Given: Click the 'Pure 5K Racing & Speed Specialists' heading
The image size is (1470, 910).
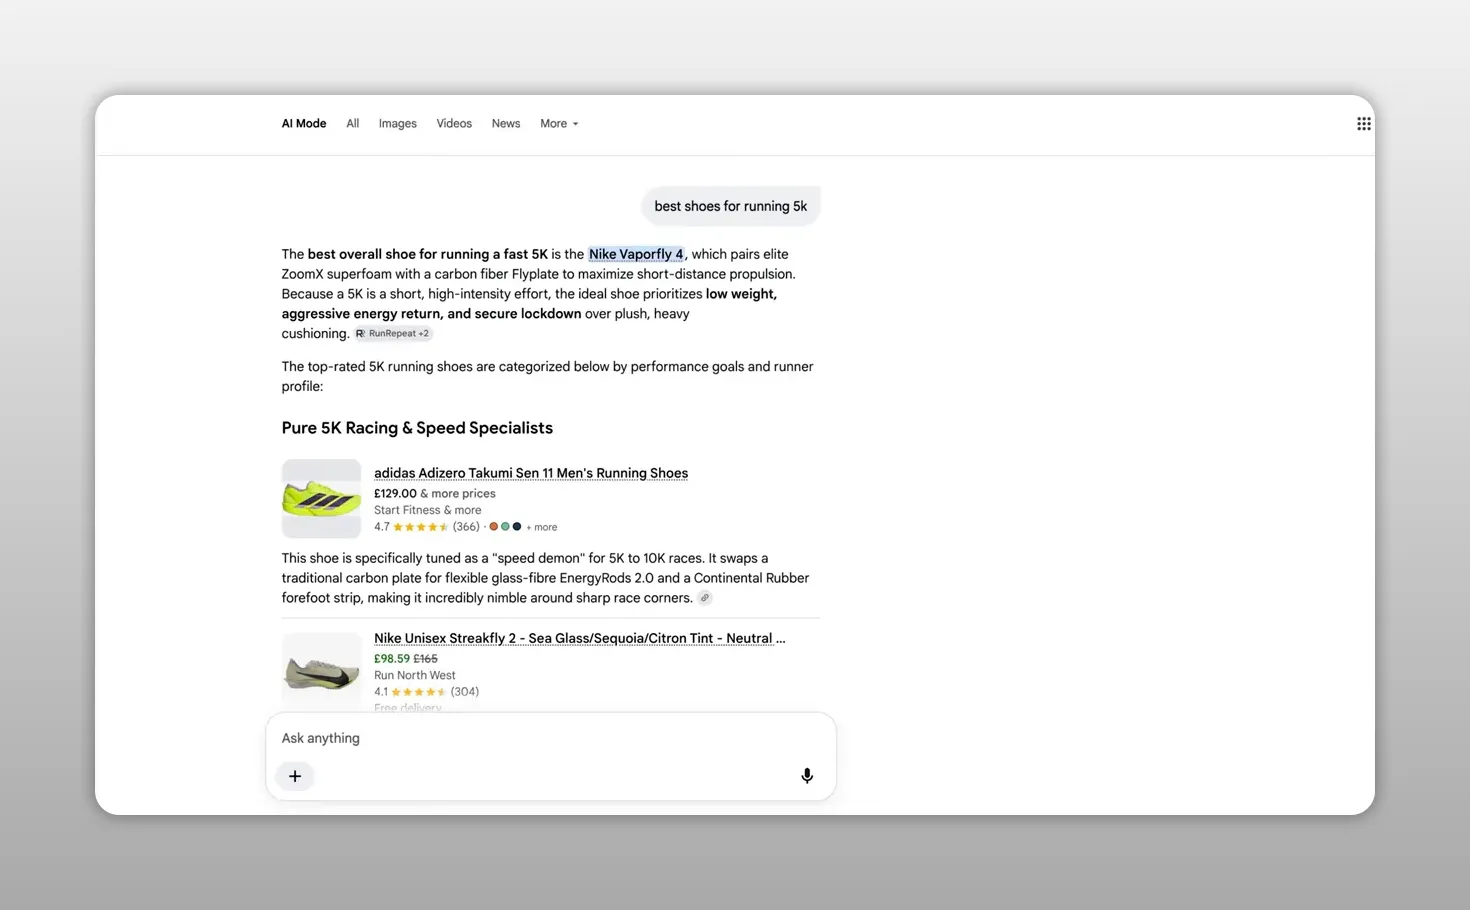Looking at the screenshot, I should [x=417, y=428].
